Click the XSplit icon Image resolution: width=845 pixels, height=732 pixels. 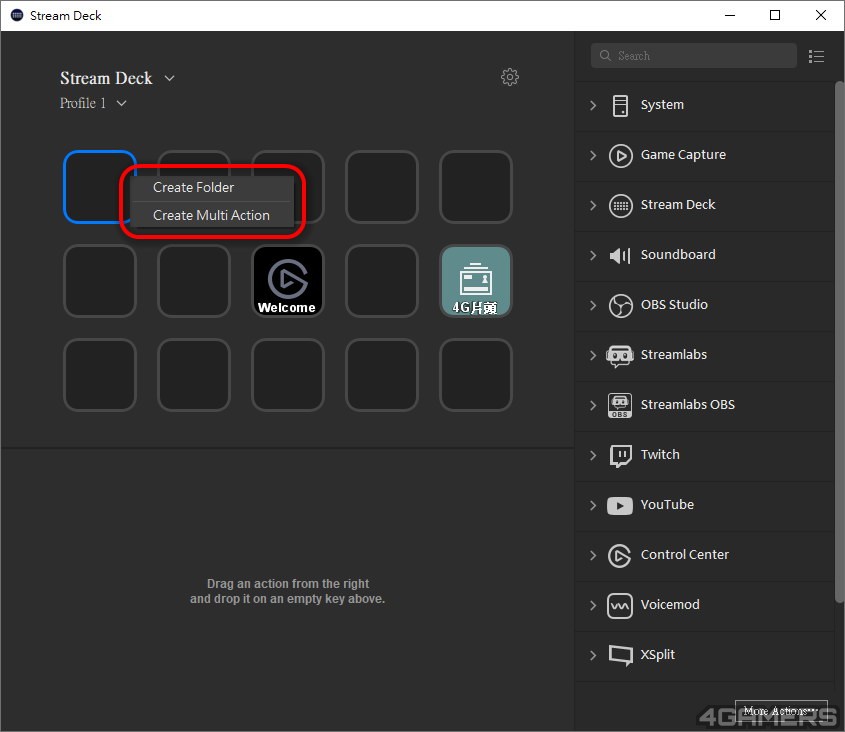click(620, 655)
